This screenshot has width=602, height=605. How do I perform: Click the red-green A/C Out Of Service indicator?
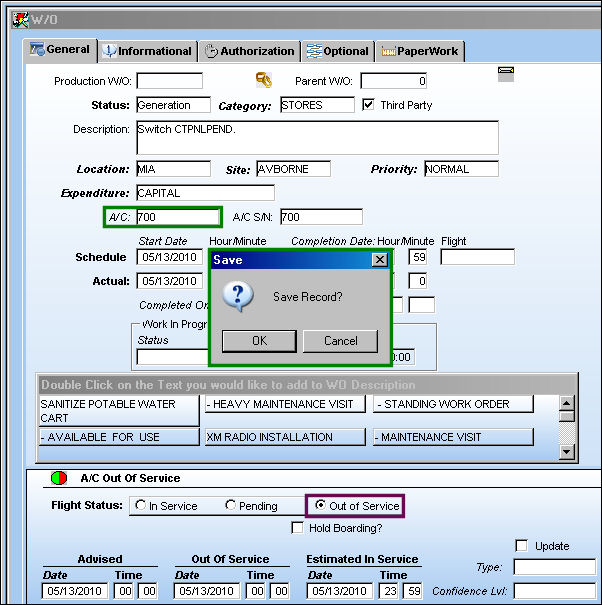(x=59, y=478)
